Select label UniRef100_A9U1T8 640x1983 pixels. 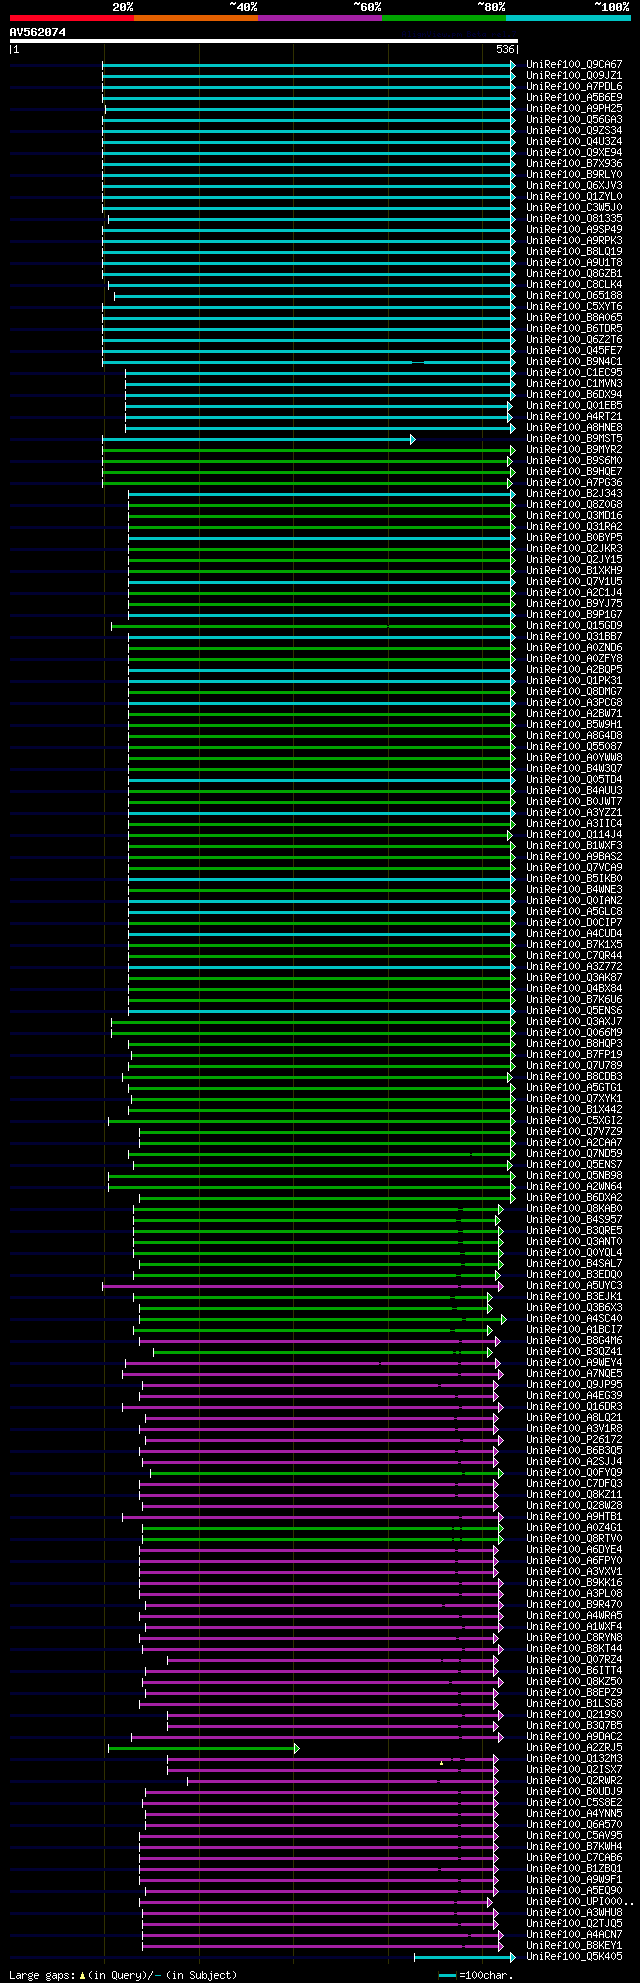[x=574, y=262]
